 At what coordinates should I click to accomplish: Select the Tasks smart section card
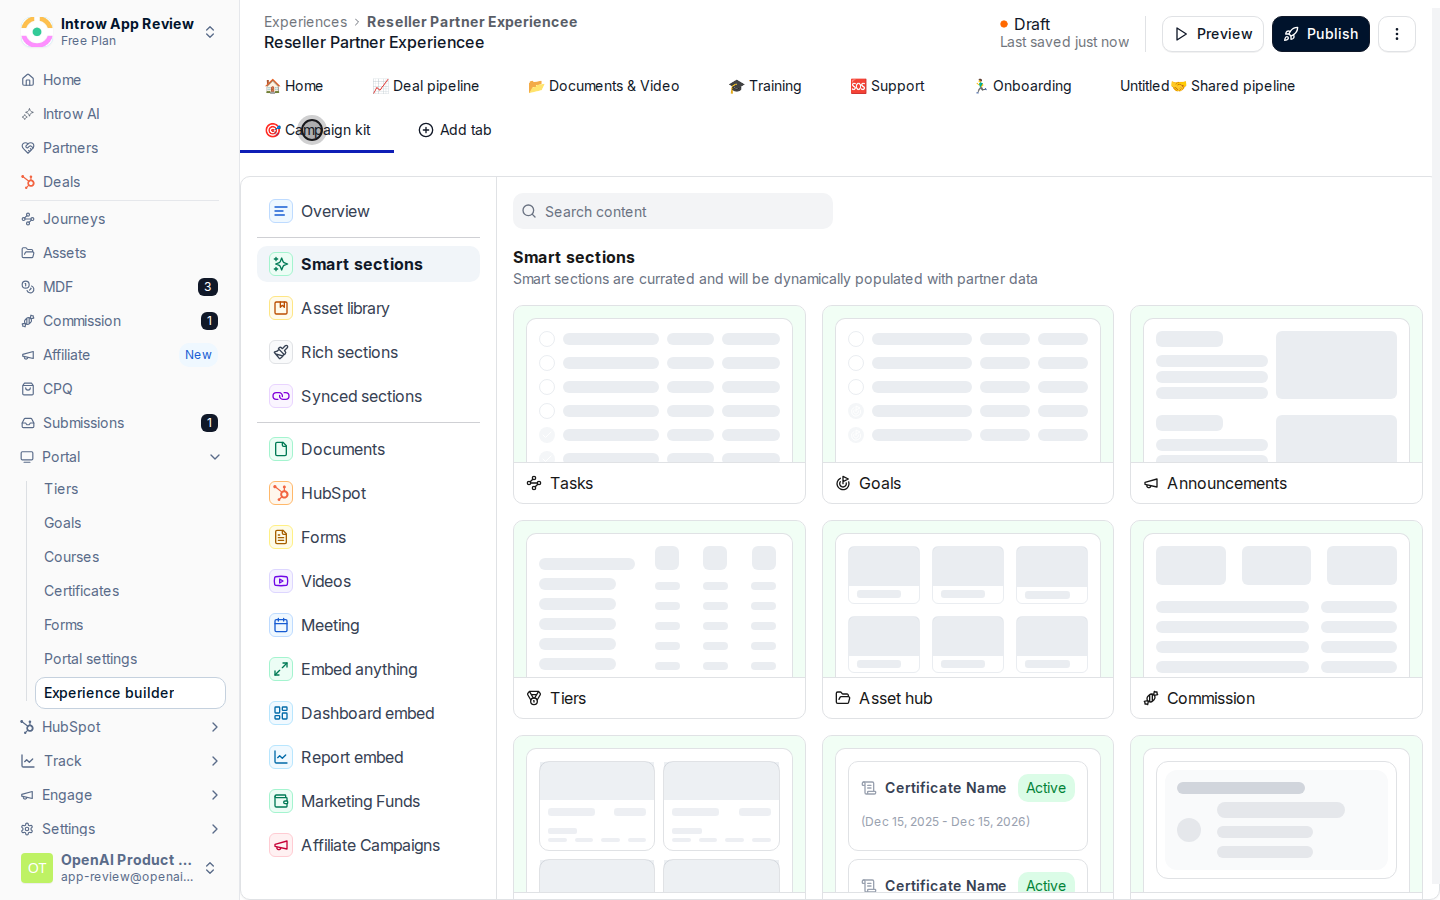click(659, 404)
